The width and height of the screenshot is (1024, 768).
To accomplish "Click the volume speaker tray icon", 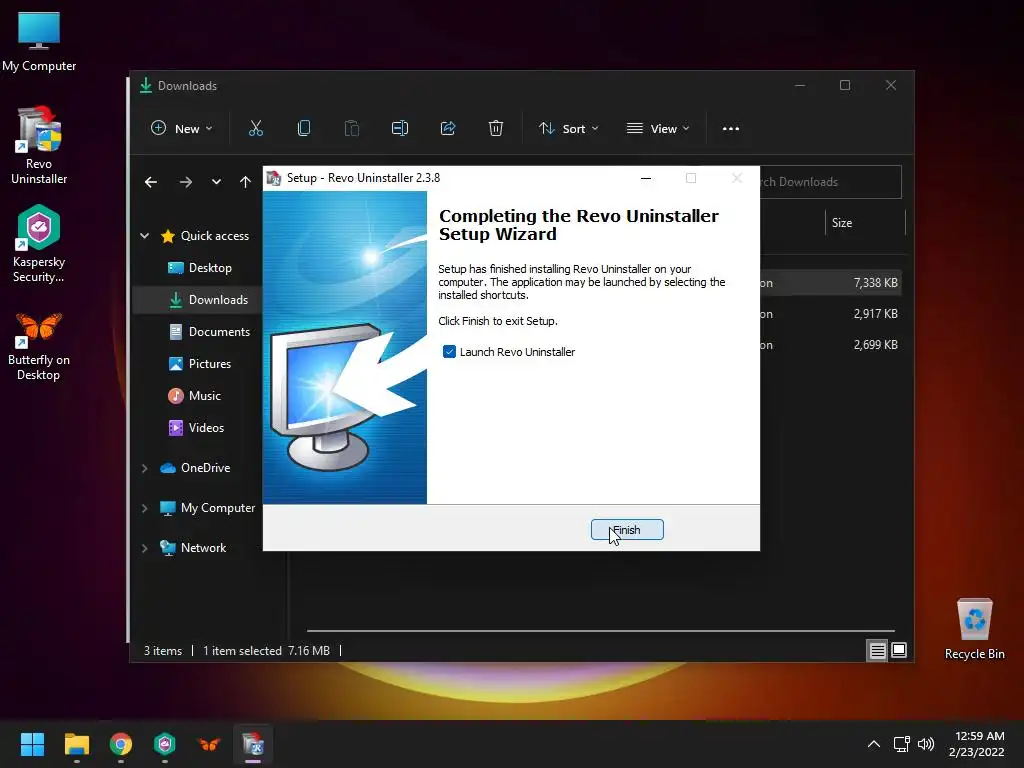I will click(926, 744).
